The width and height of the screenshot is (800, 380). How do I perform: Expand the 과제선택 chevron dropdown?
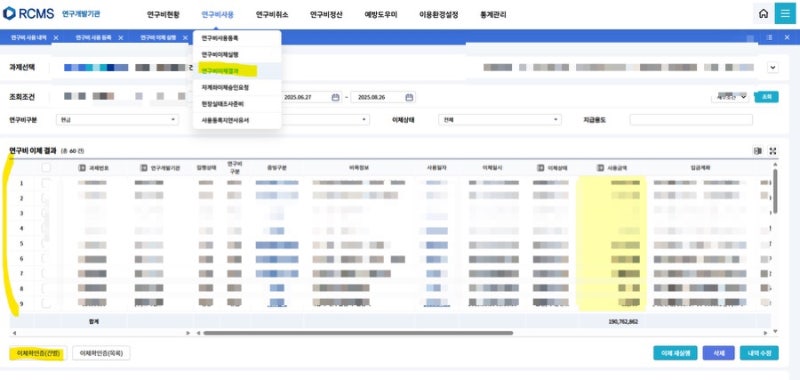pyautogui.click(x=772, y=67)
